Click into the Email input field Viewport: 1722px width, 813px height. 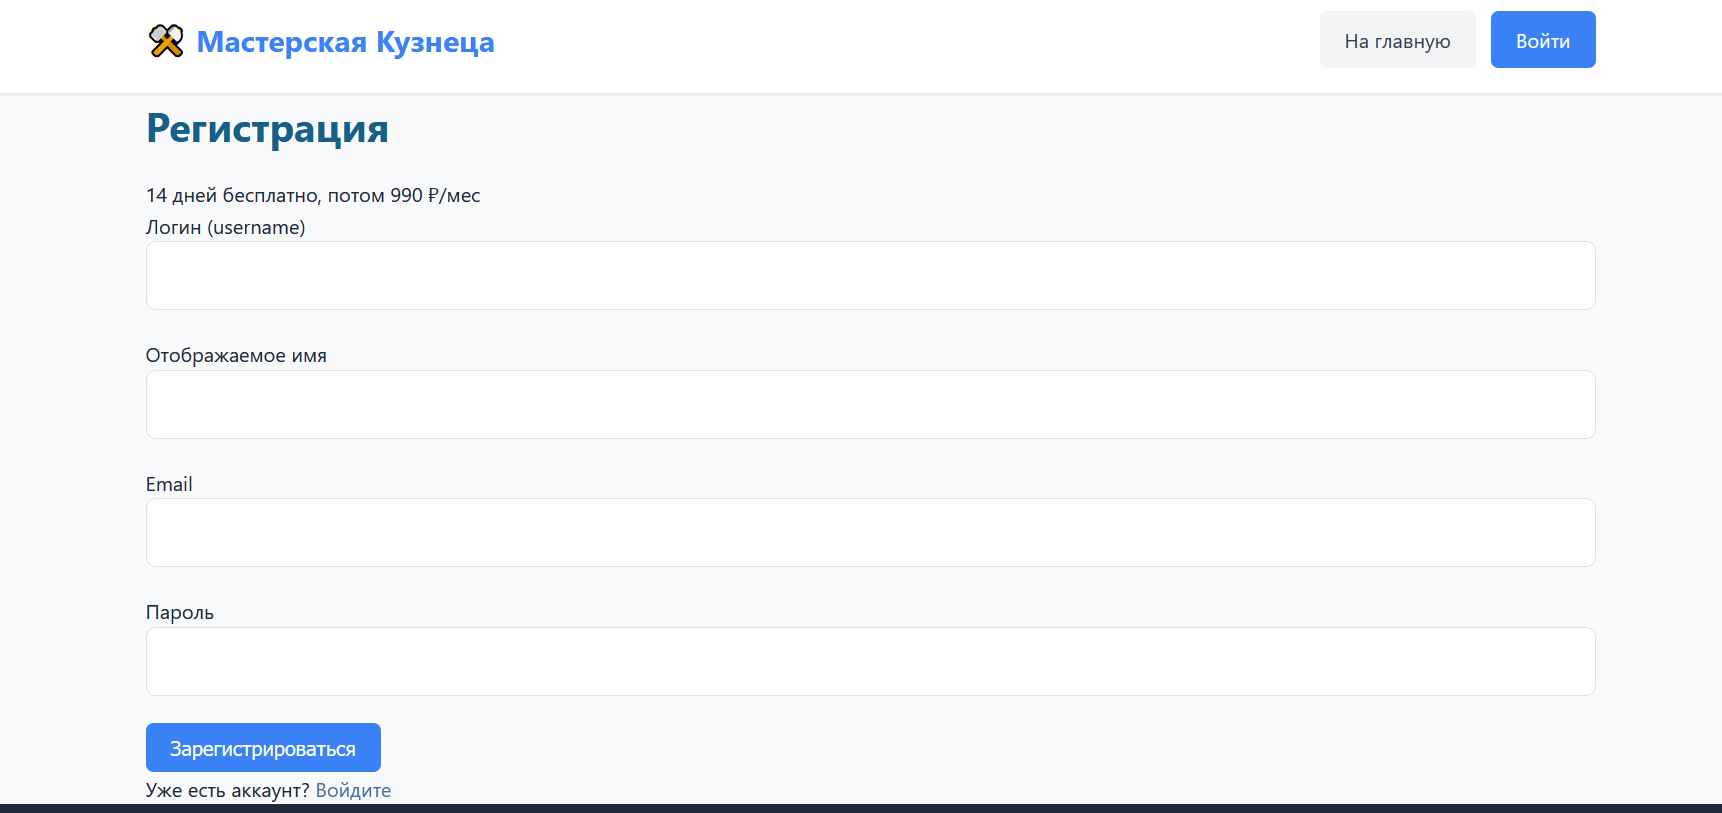pos(870,532)
